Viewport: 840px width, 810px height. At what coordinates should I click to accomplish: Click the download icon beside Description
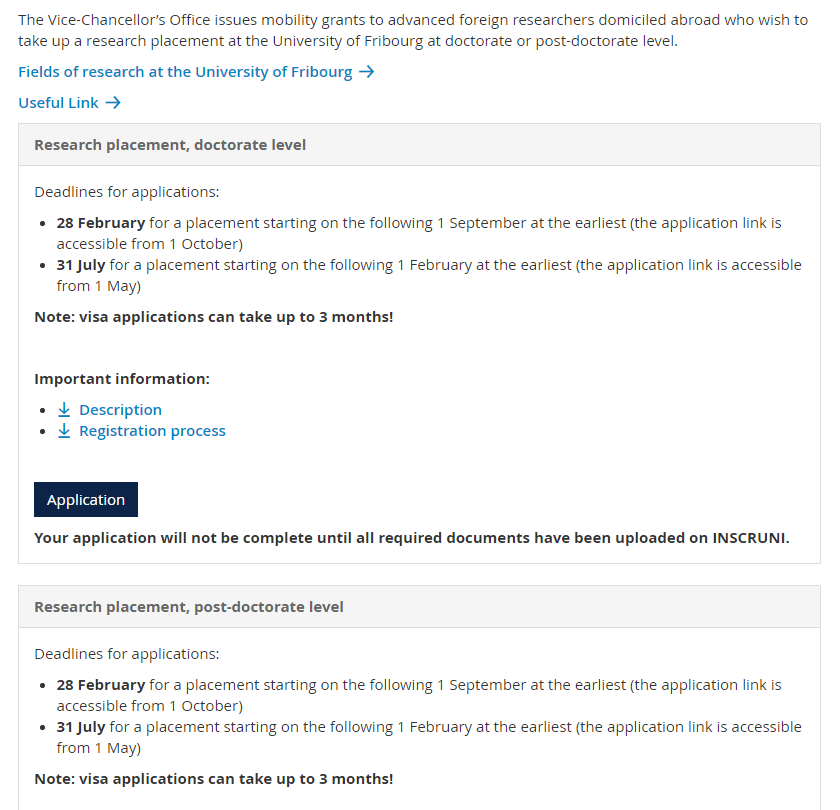(64, 410)
